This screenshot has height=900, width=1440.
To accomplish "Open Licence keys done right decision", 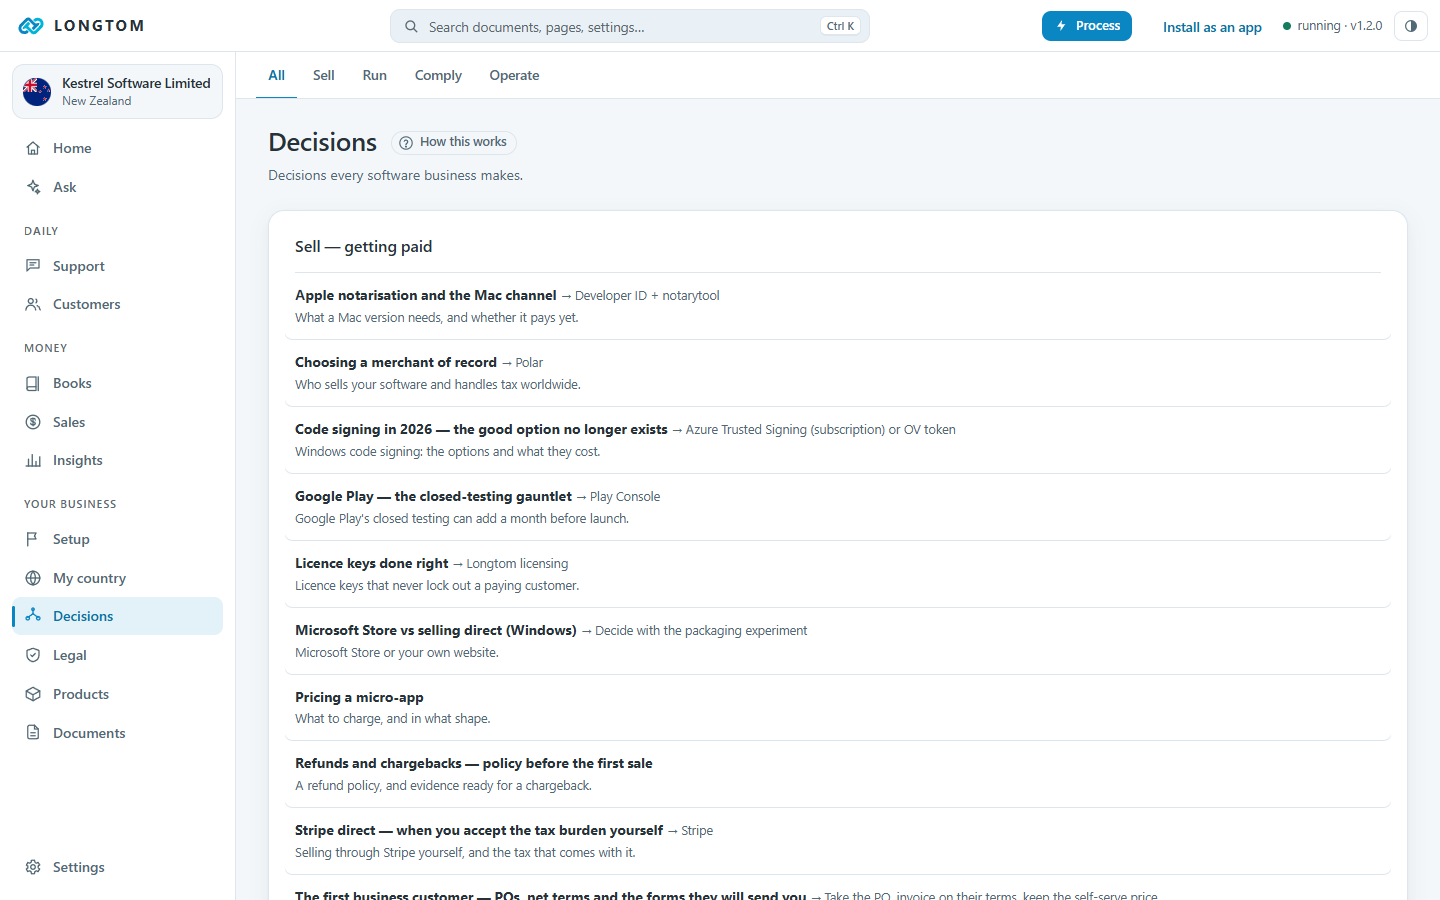I will point(838,574).
